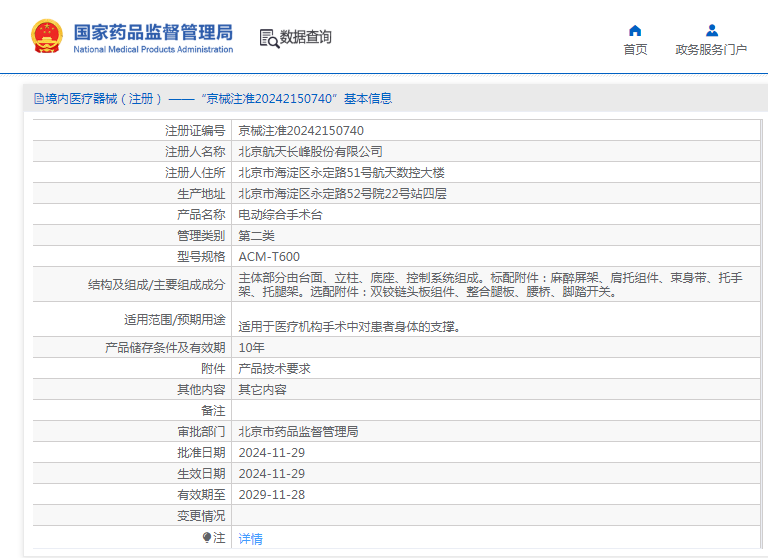The height and width of the screenshot is (558, 768).
Task: Click the 数据查询 heading text
Action: pos(306,37)
